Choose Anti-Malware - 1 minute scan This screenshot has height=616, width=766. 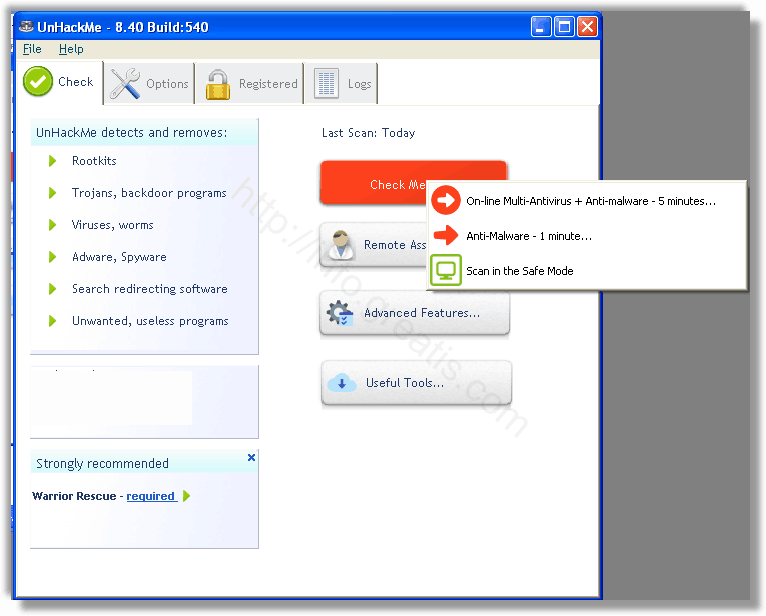tap(588, 236)
